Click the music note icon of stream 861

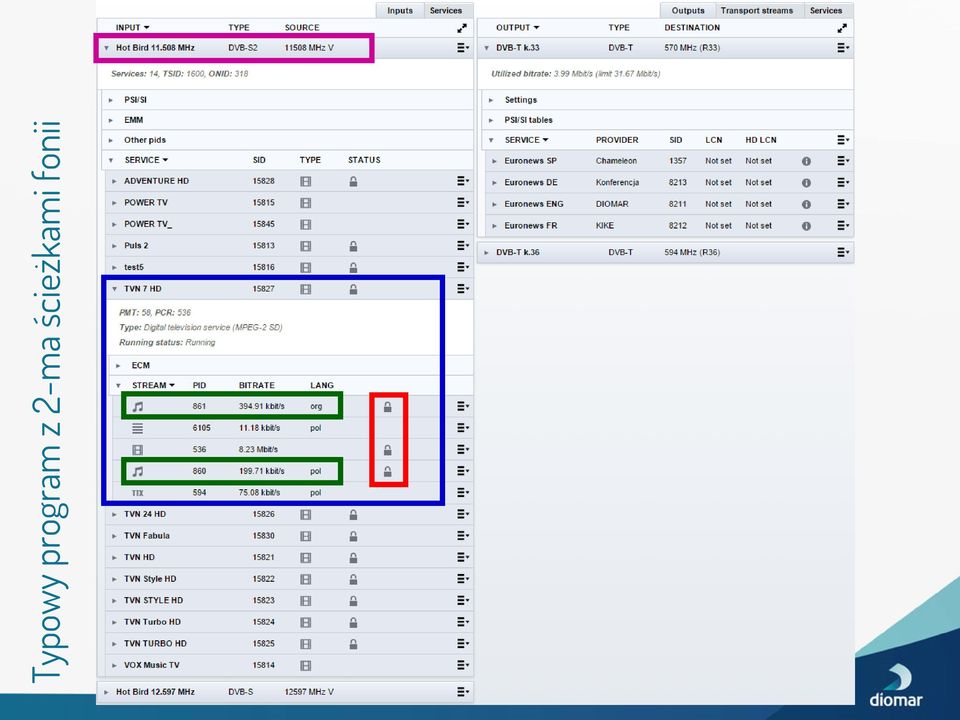point(138,407)
